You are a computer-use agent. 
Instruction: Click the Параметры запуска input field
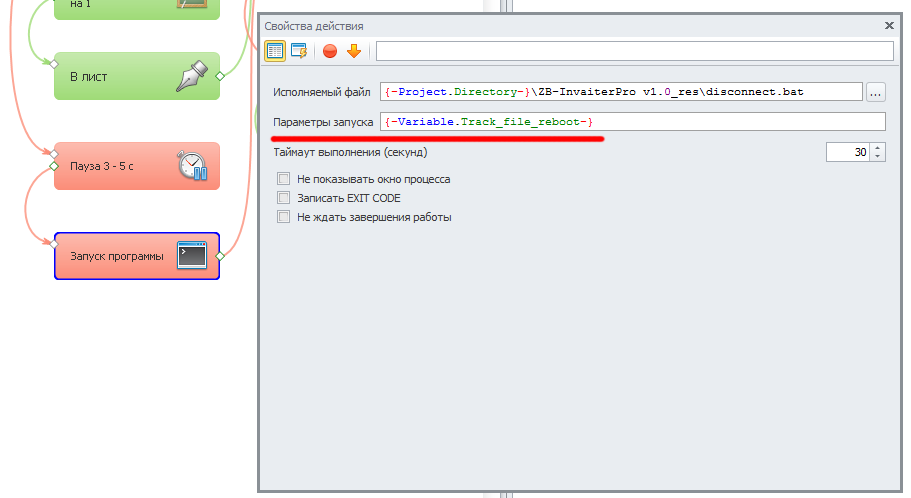(x=633, y=121)
